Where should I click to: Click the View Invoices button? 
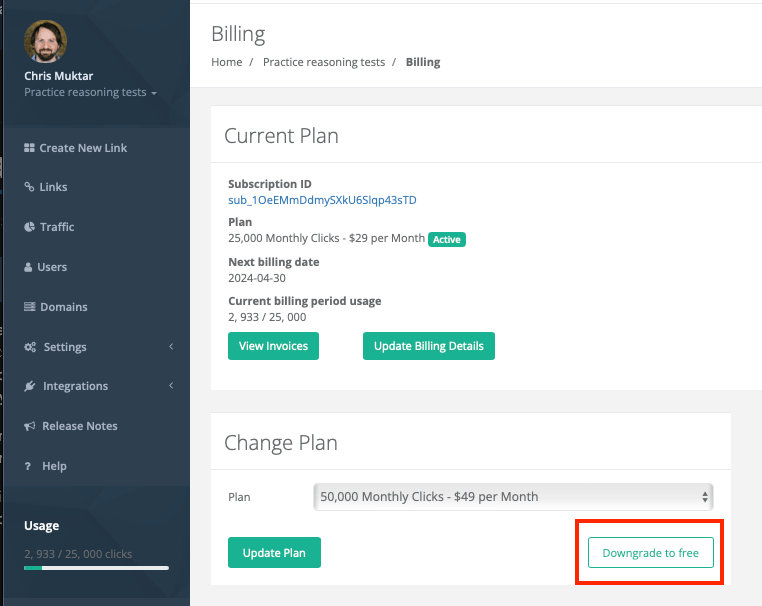point(273,346)
